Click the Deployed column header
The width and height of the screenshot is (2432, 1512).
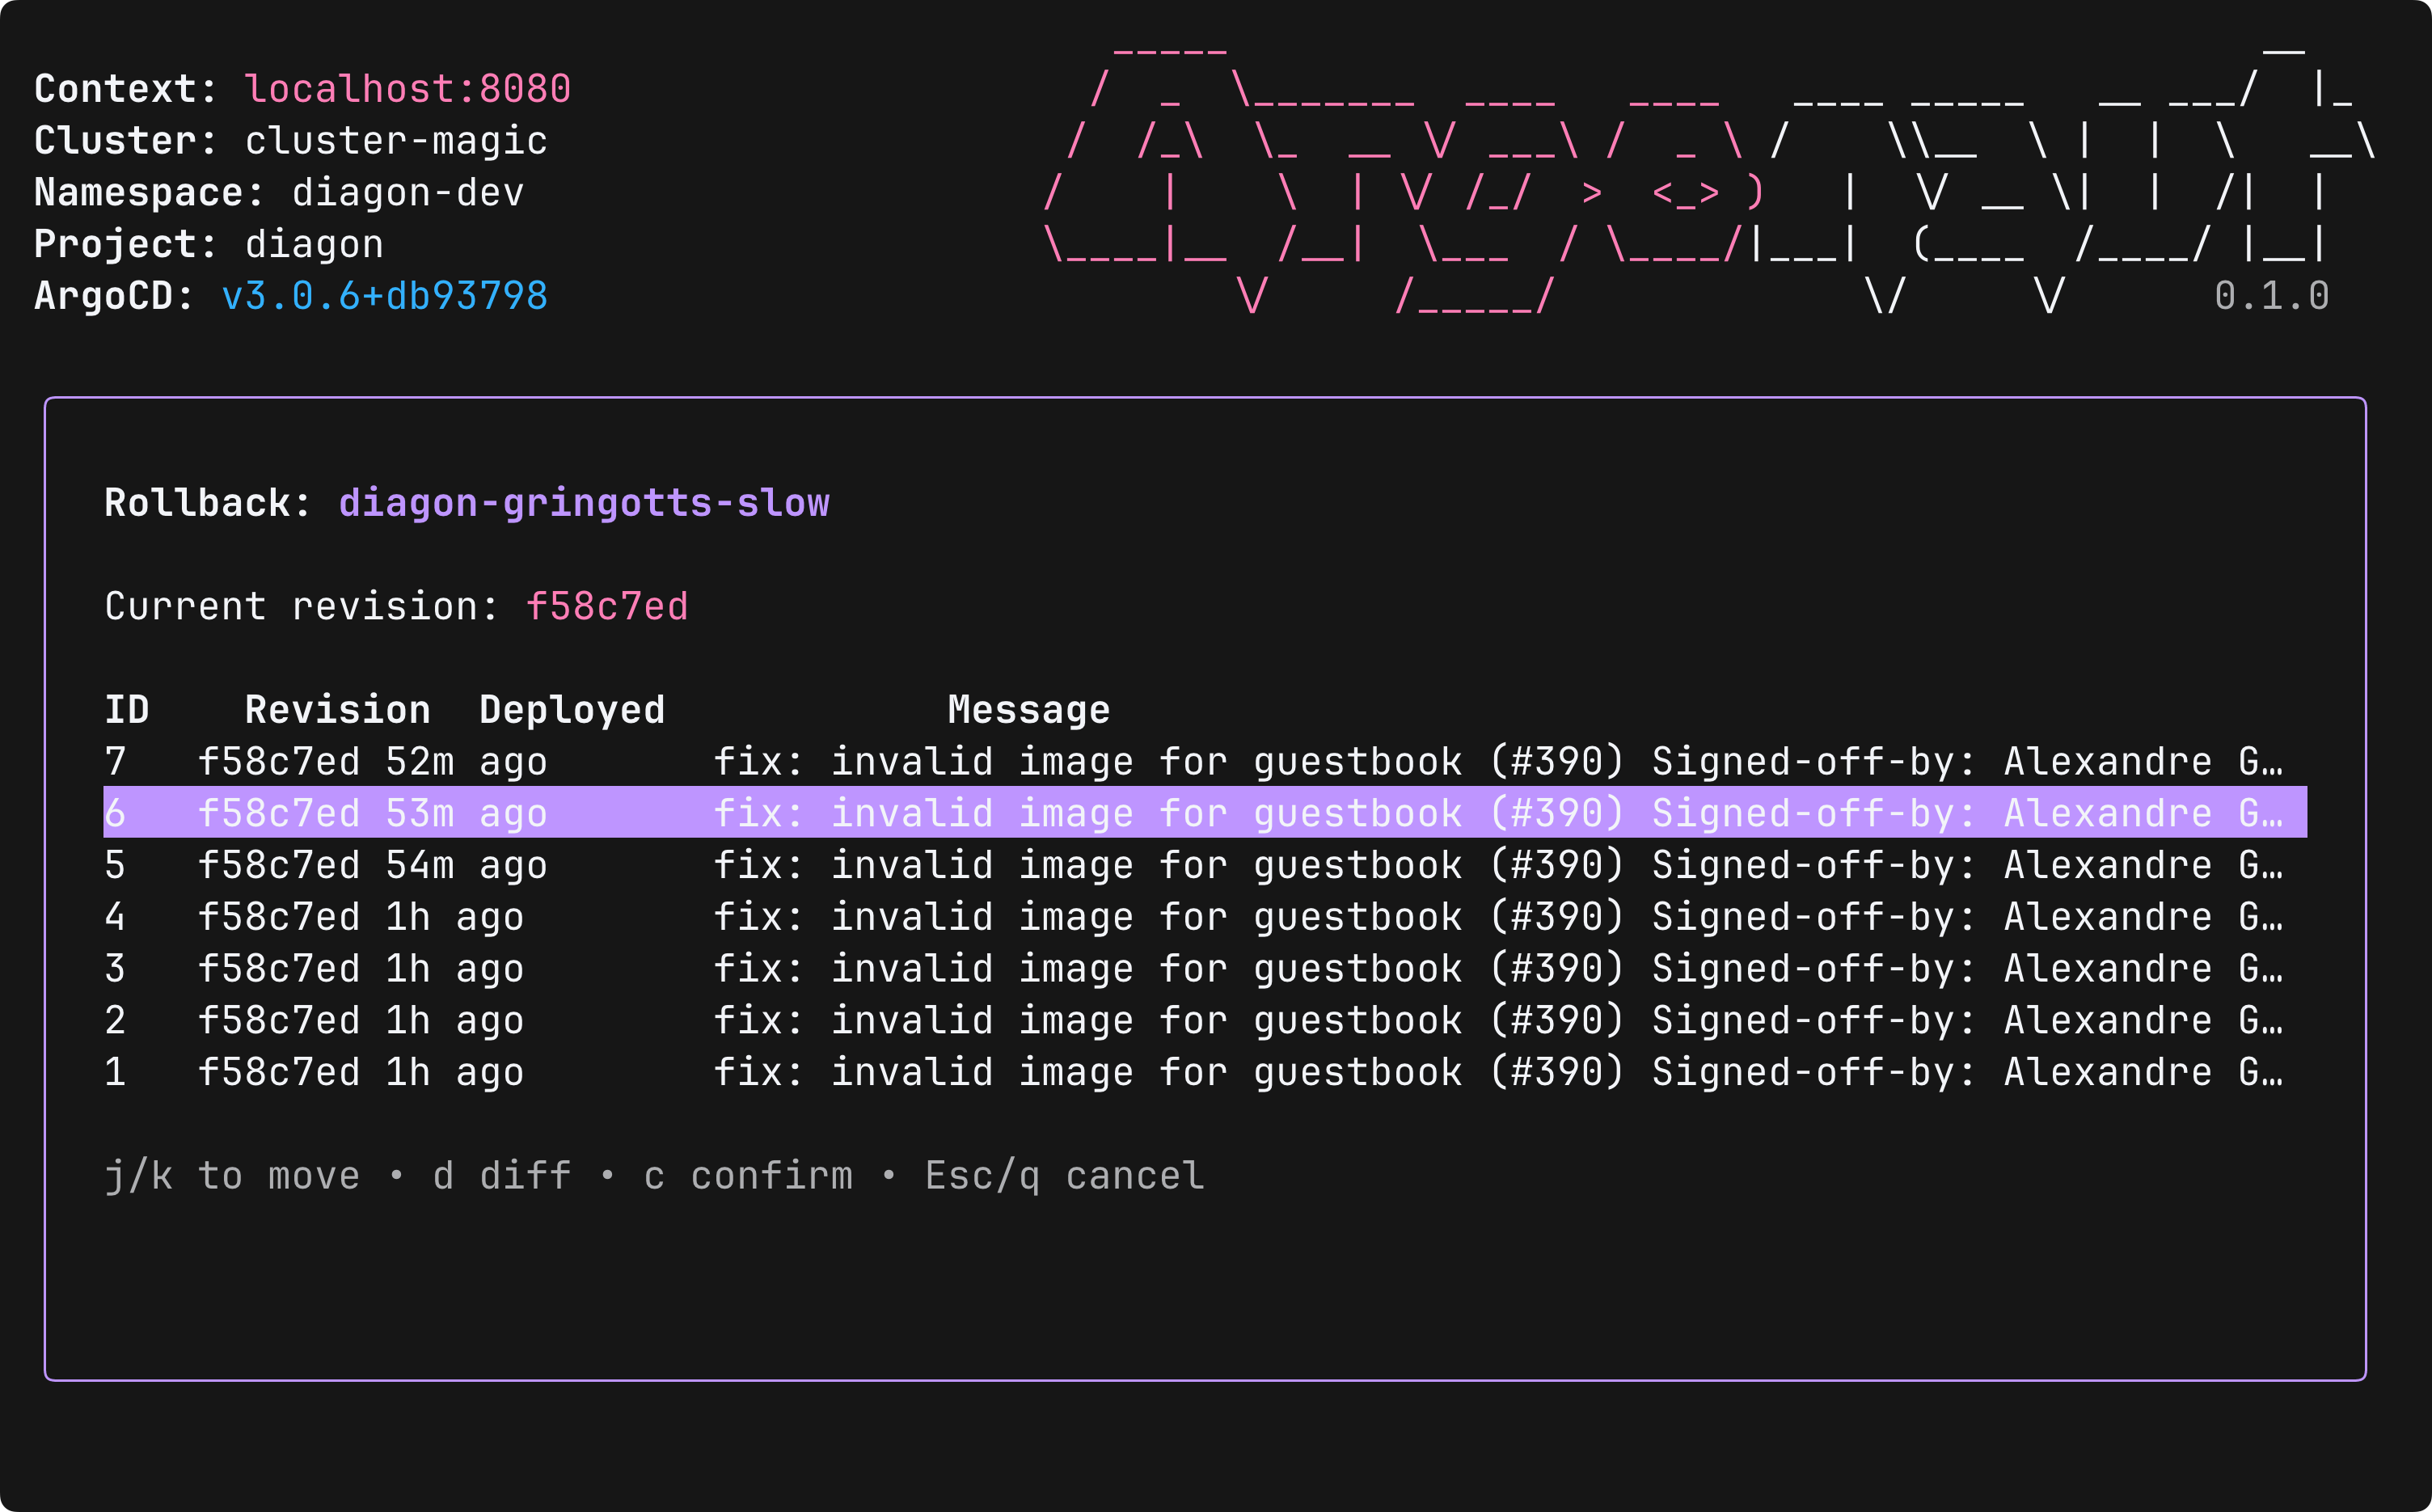(x=572, y=710)
